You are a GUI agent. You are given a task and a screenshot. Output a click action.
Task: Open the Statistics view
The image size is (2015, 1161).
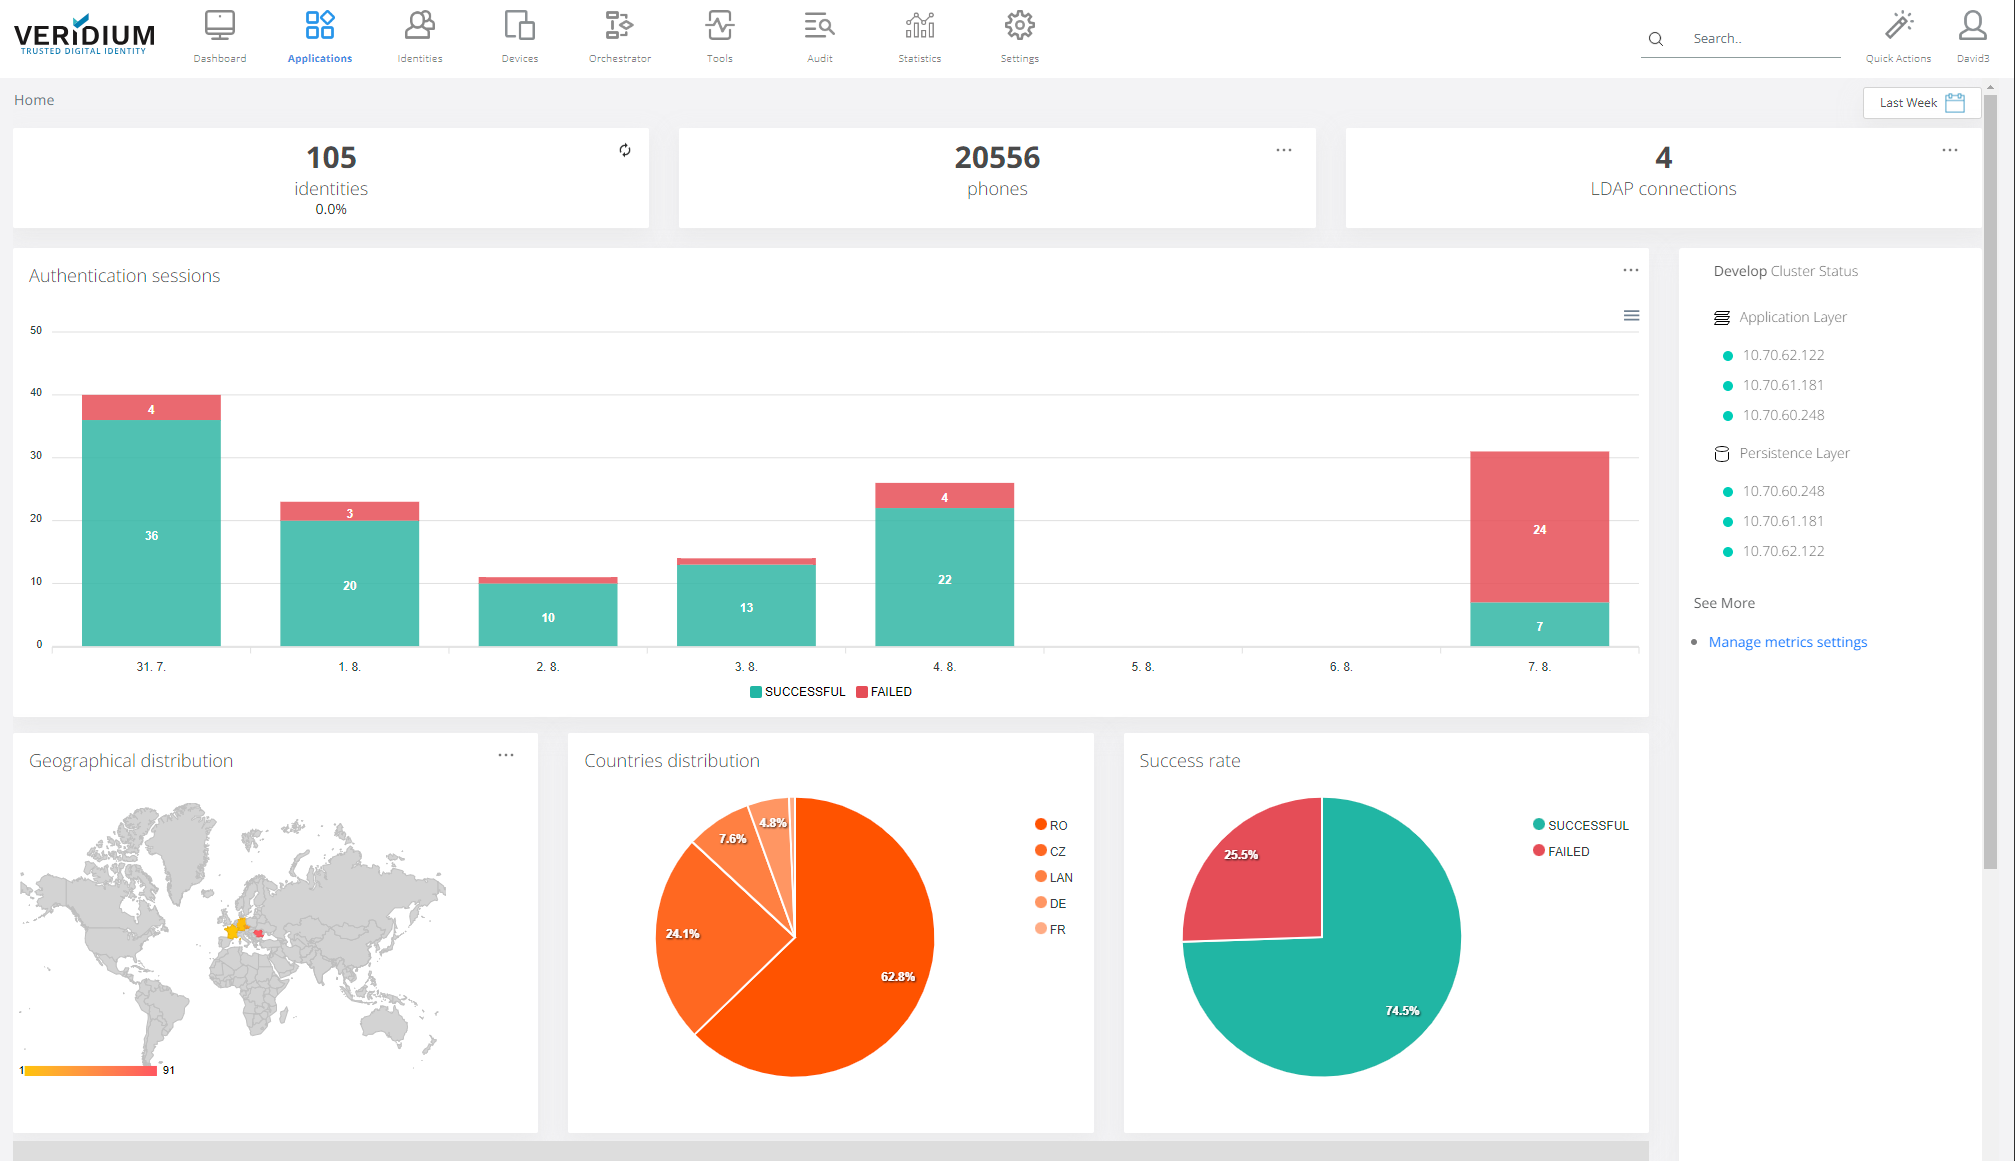[x=918, y=35]
